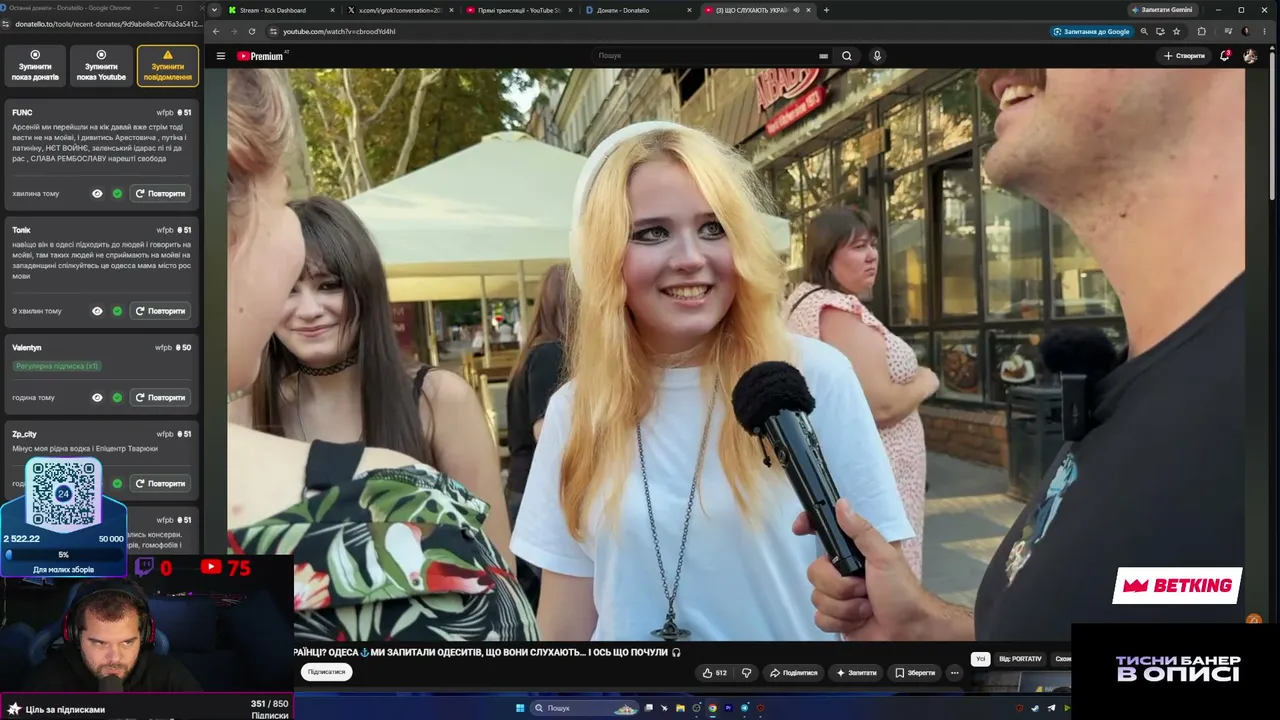Replay the Zp_city donation with 'Повторити'
1280x720 pixels.
(x=161, y=483)
